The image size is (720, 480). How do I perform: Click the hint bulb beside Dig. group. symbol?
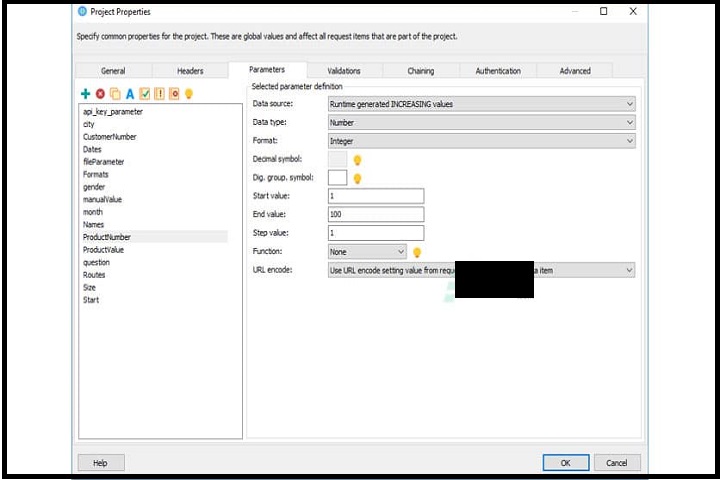coord(357,178)
